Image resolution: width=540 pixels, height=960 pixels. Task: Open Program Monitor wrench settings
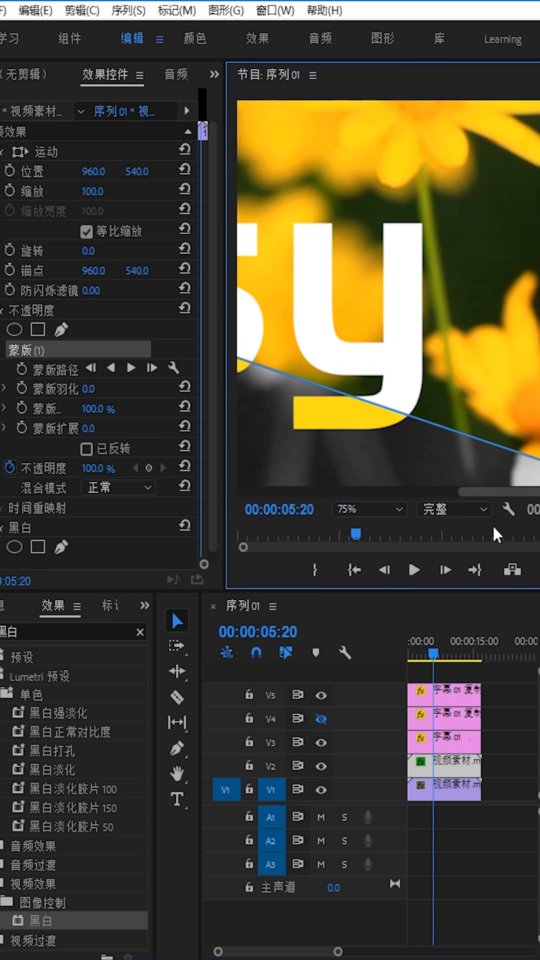click(508, 509)
